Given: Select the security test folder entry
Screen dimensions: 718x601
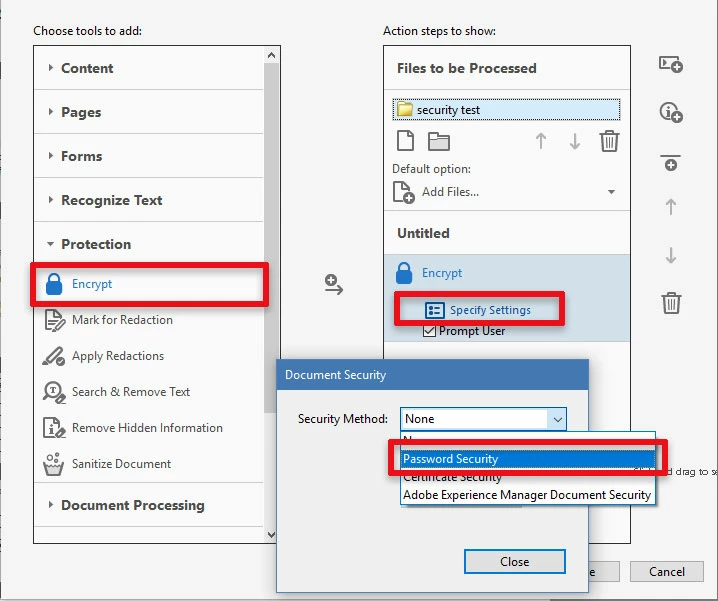Looking at the screenshot, I should coord(506,110).
